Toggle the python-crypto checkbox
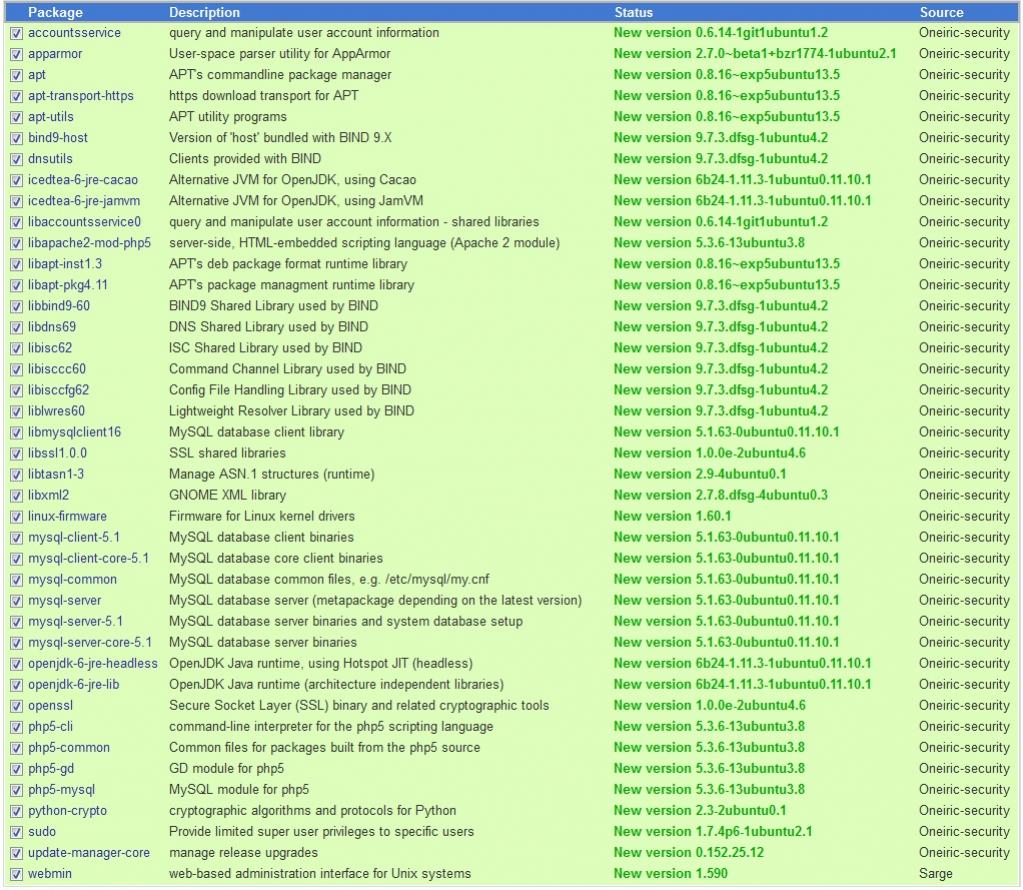Screen dimensions: 1023x890 click(16, 811)
